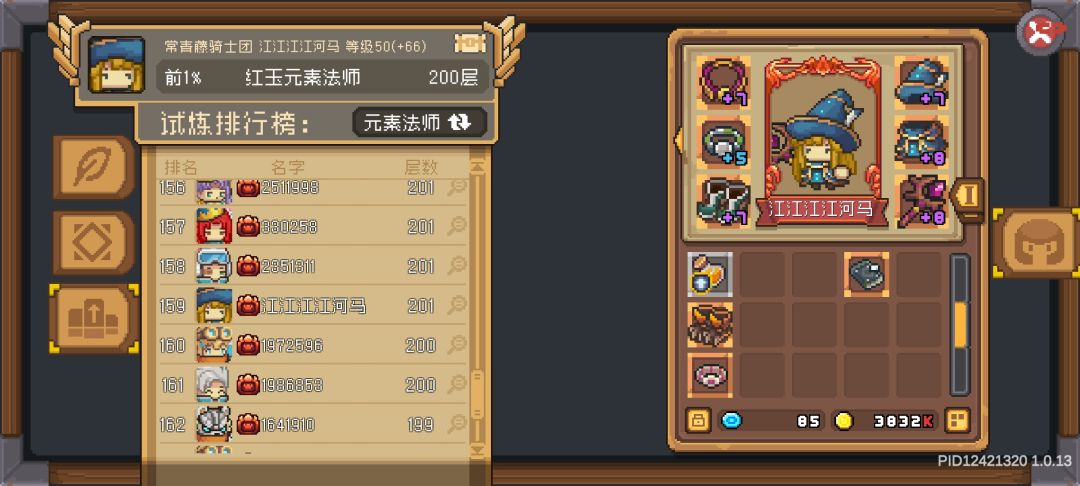Inspect rank 157 player with magnifier icon
Viewport: 1080px width, 486px height.
[457, 226]
